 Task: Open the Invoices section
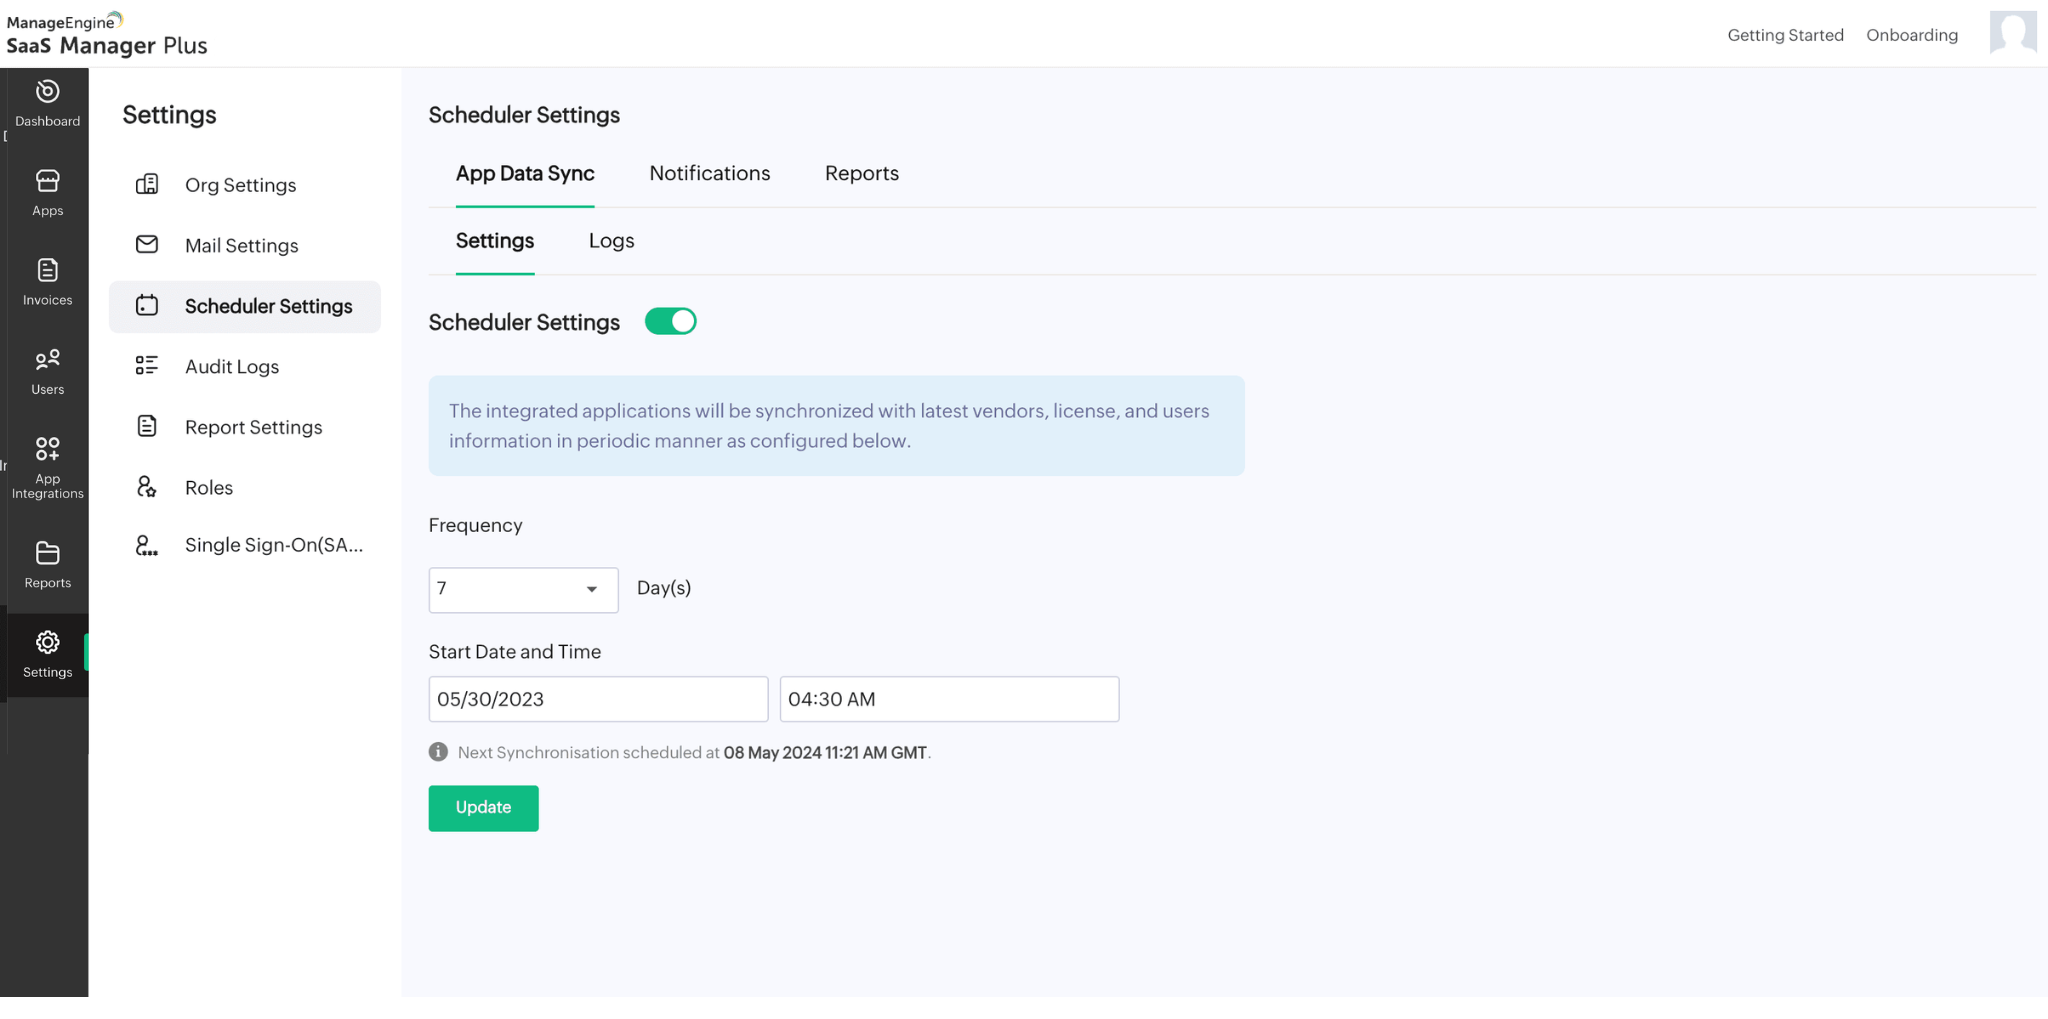pyautogui.click(x=46, y=281)
